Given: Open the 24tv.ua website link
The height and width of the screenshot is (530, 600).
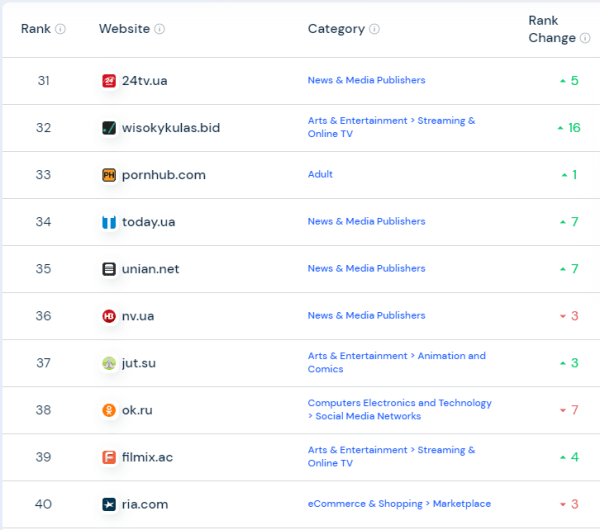Looking at the screenshot, I should coord(145,80).
